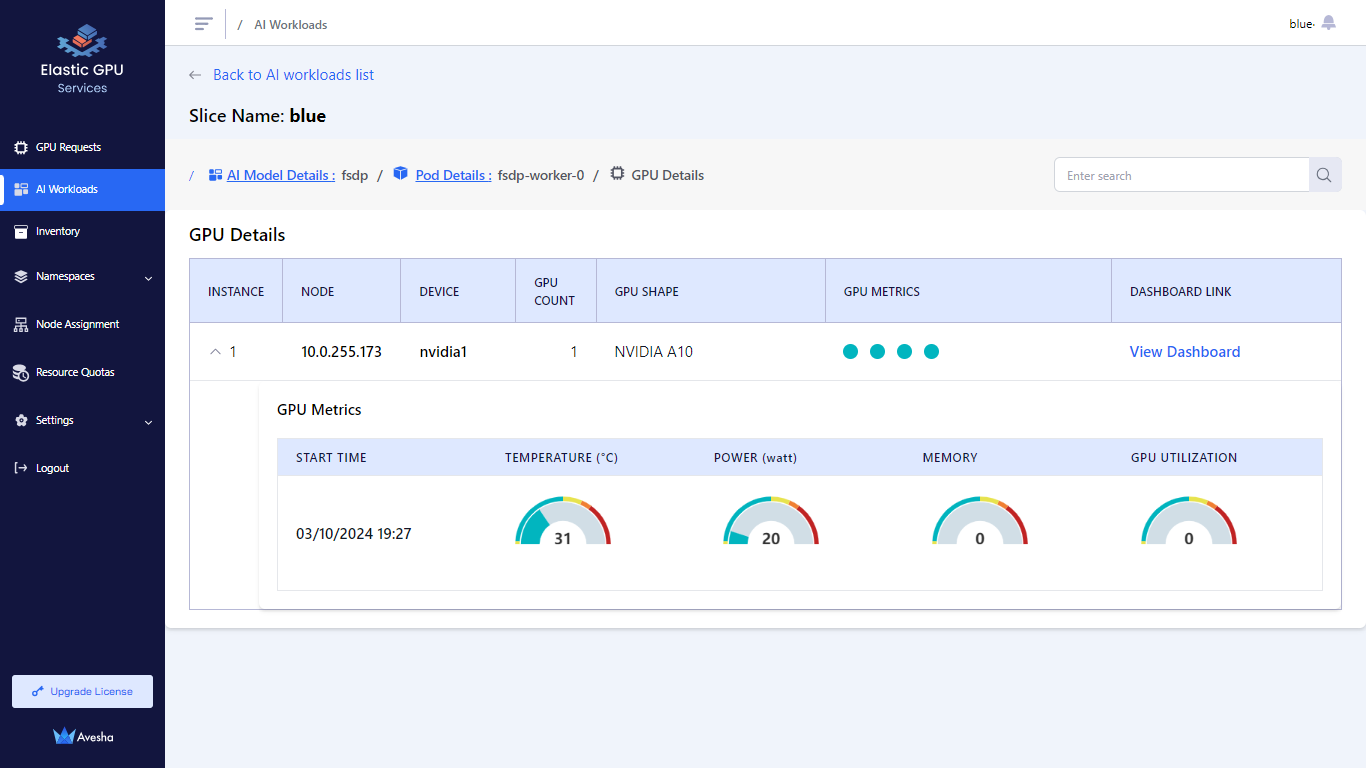This screenshot has height=768, width=1366.
Task: Click the power gauge showing 20
Action: (771, 520)
